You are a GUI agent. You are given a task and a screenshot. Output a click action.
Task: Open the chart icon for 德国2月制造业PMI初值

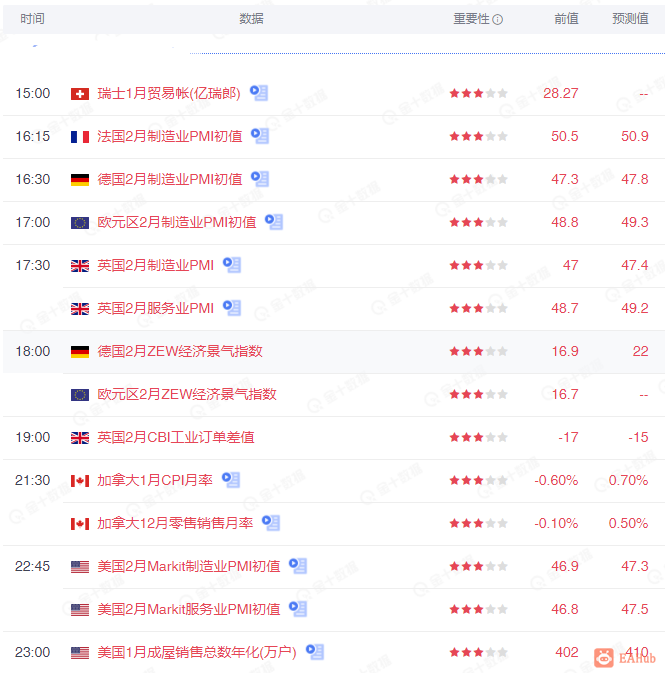(260, 179)
